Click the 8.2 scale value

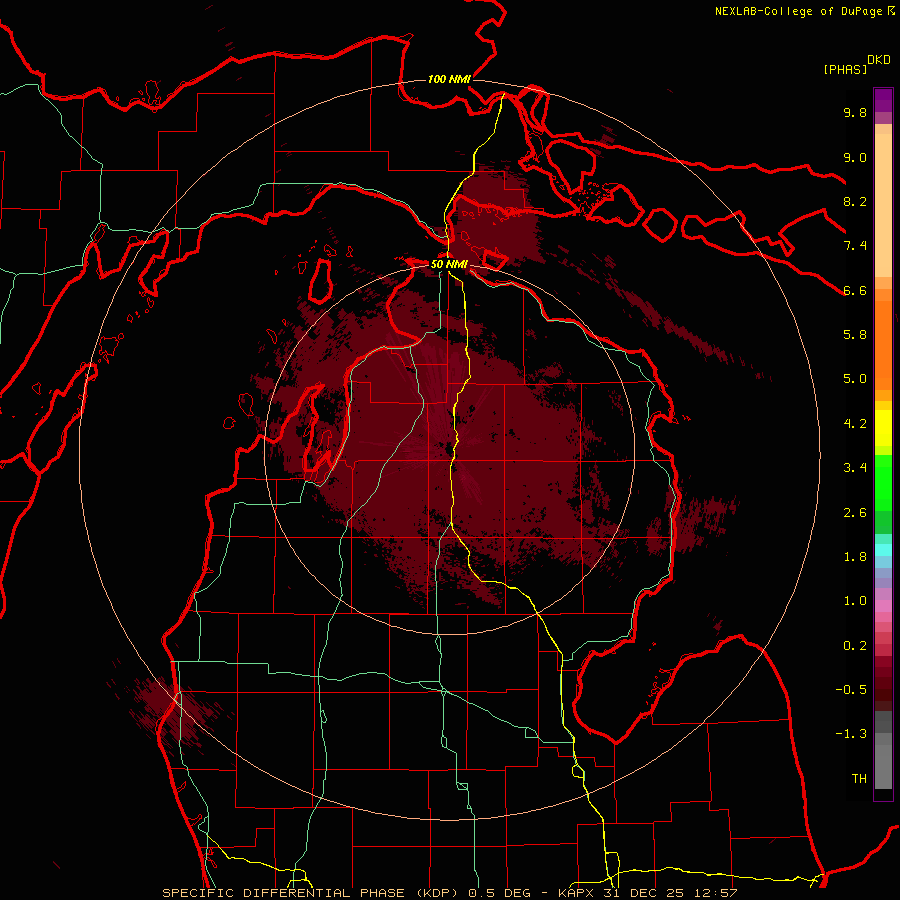click(855, 201)
